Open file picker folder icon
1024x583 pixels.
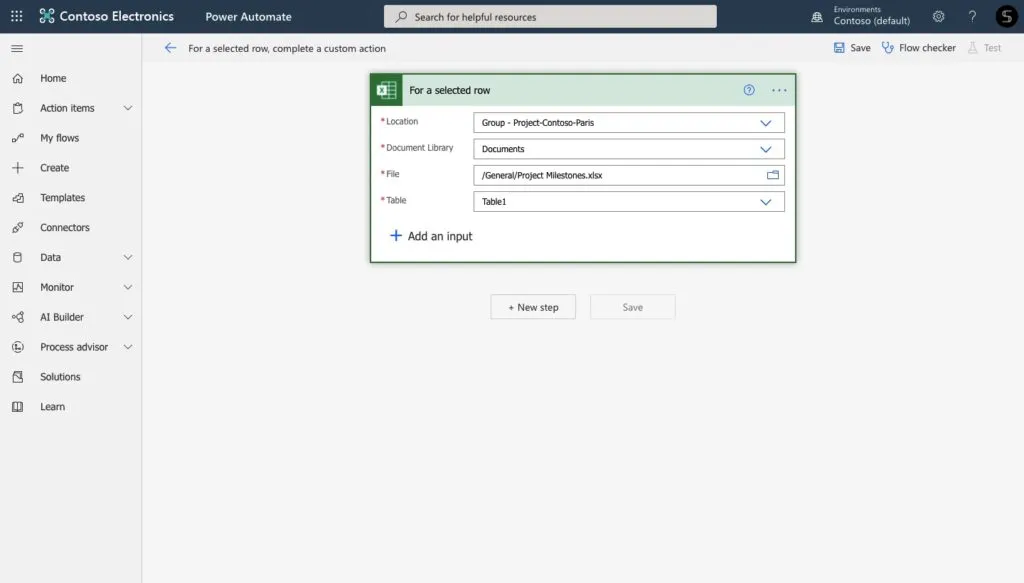[x=773, y=175]
